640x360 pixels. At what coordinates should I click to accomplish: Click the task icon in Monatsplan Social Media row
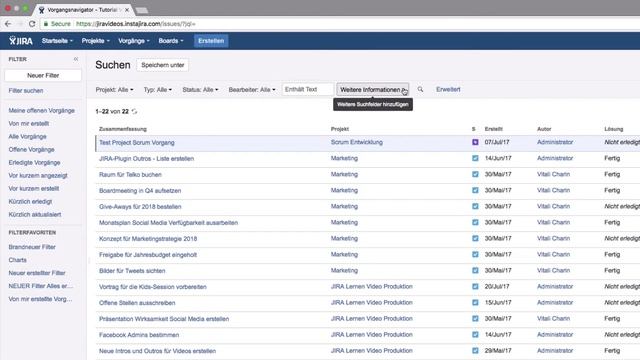point(475,222)
